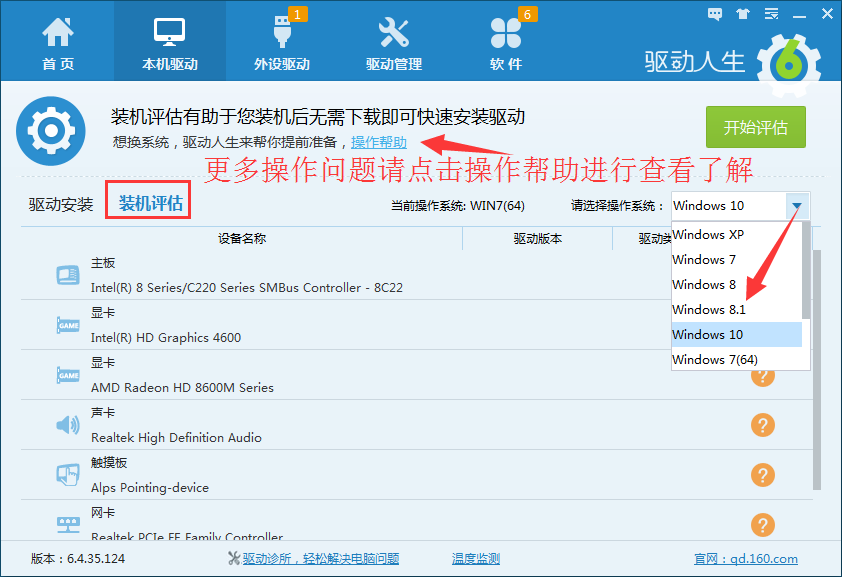Click the 网卡 network adapter icon

(68, 524)
